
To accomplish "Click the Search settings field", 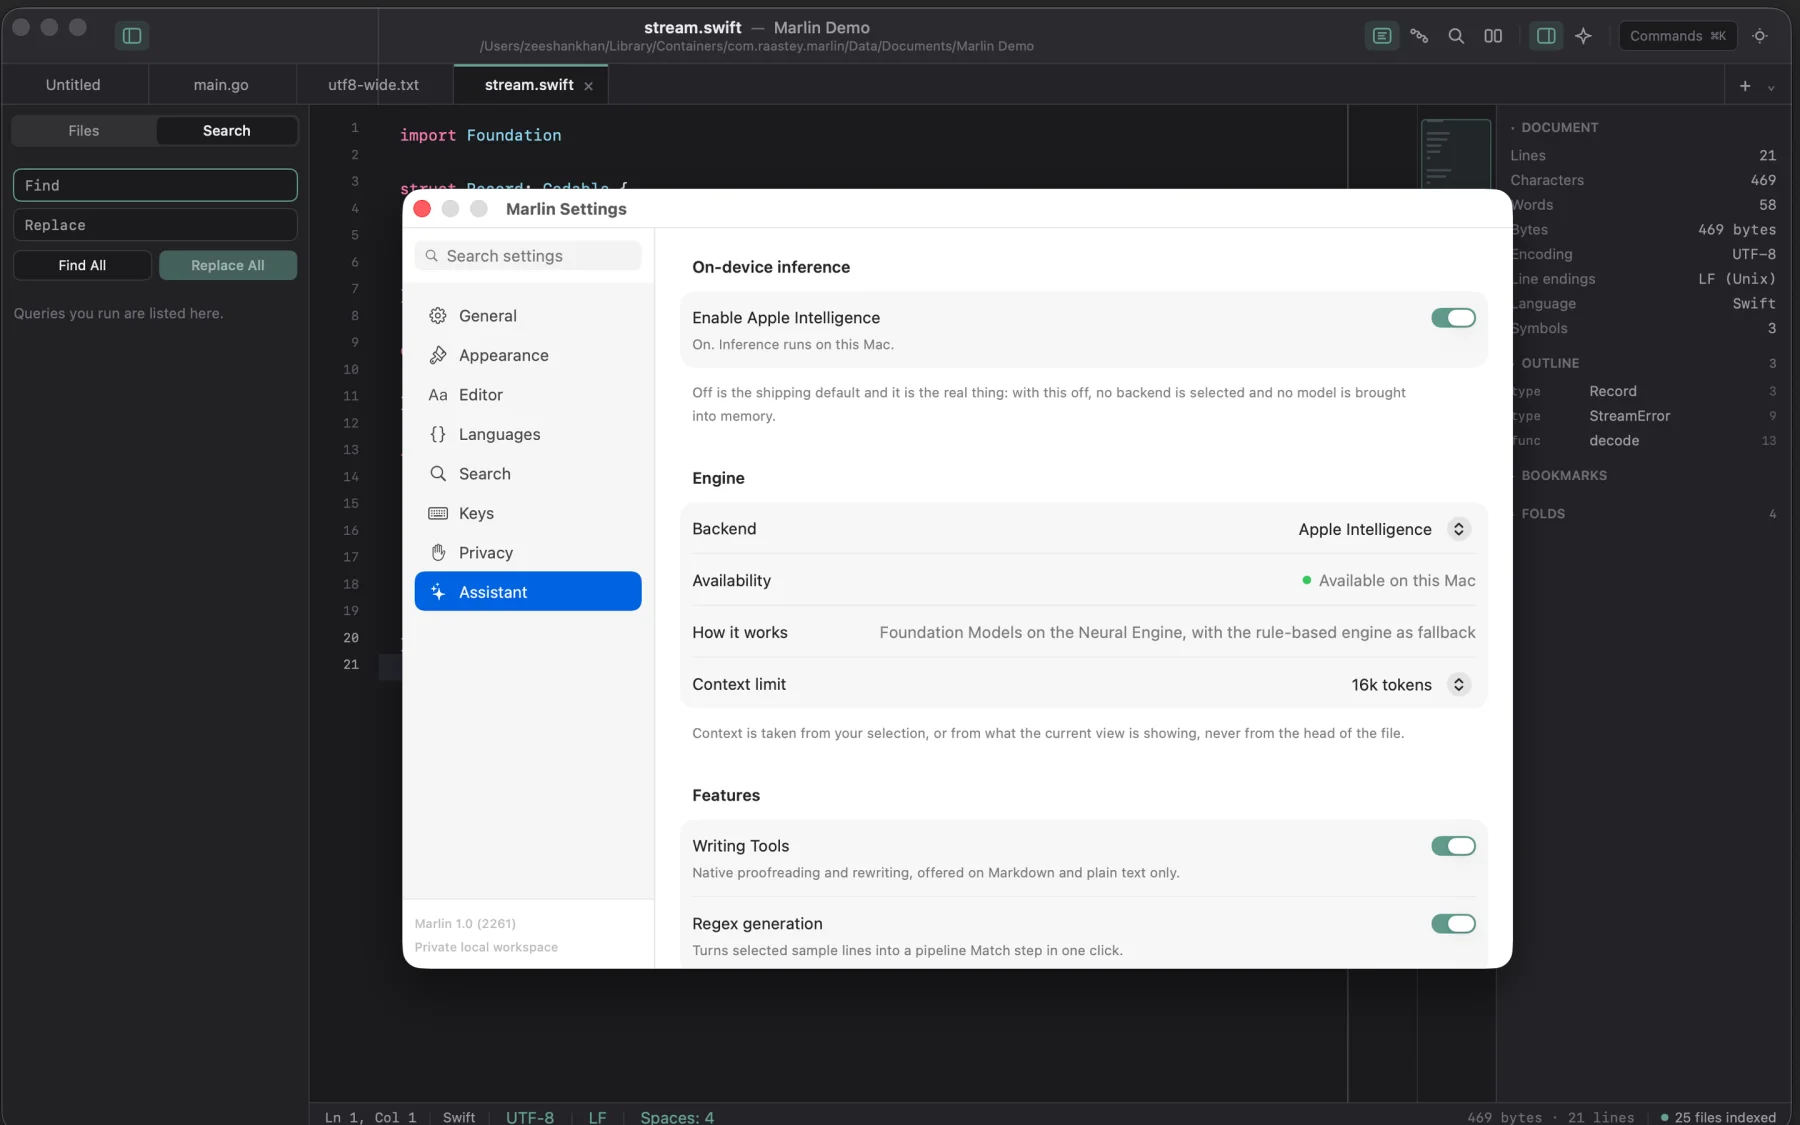I will coord(527,256).
